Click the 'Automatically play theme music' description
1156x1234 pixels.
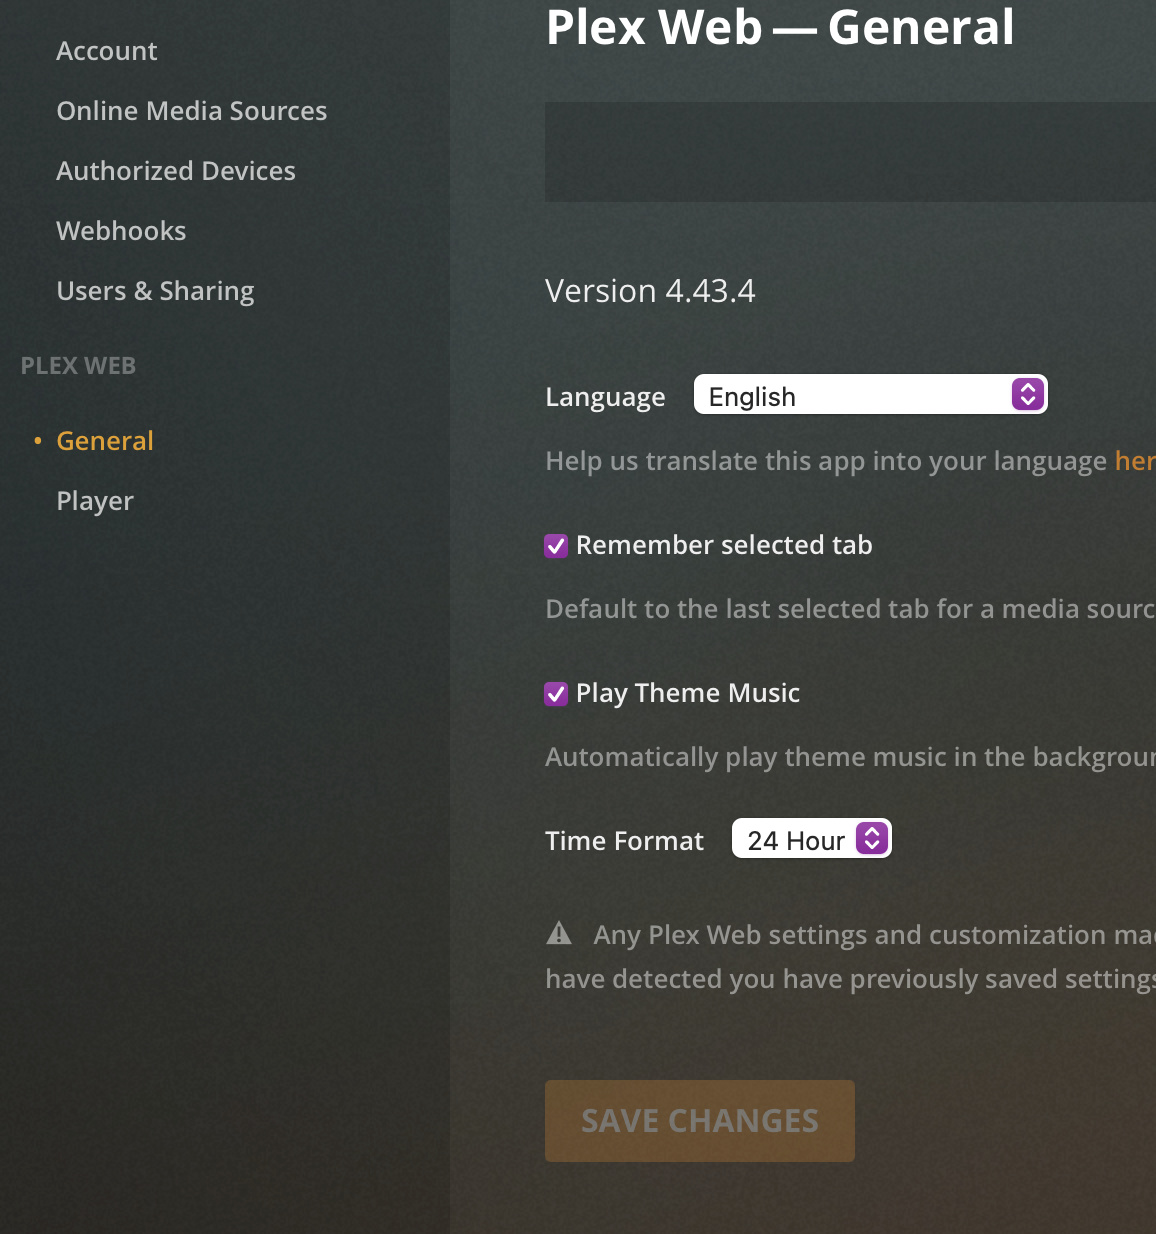[850, 757]
